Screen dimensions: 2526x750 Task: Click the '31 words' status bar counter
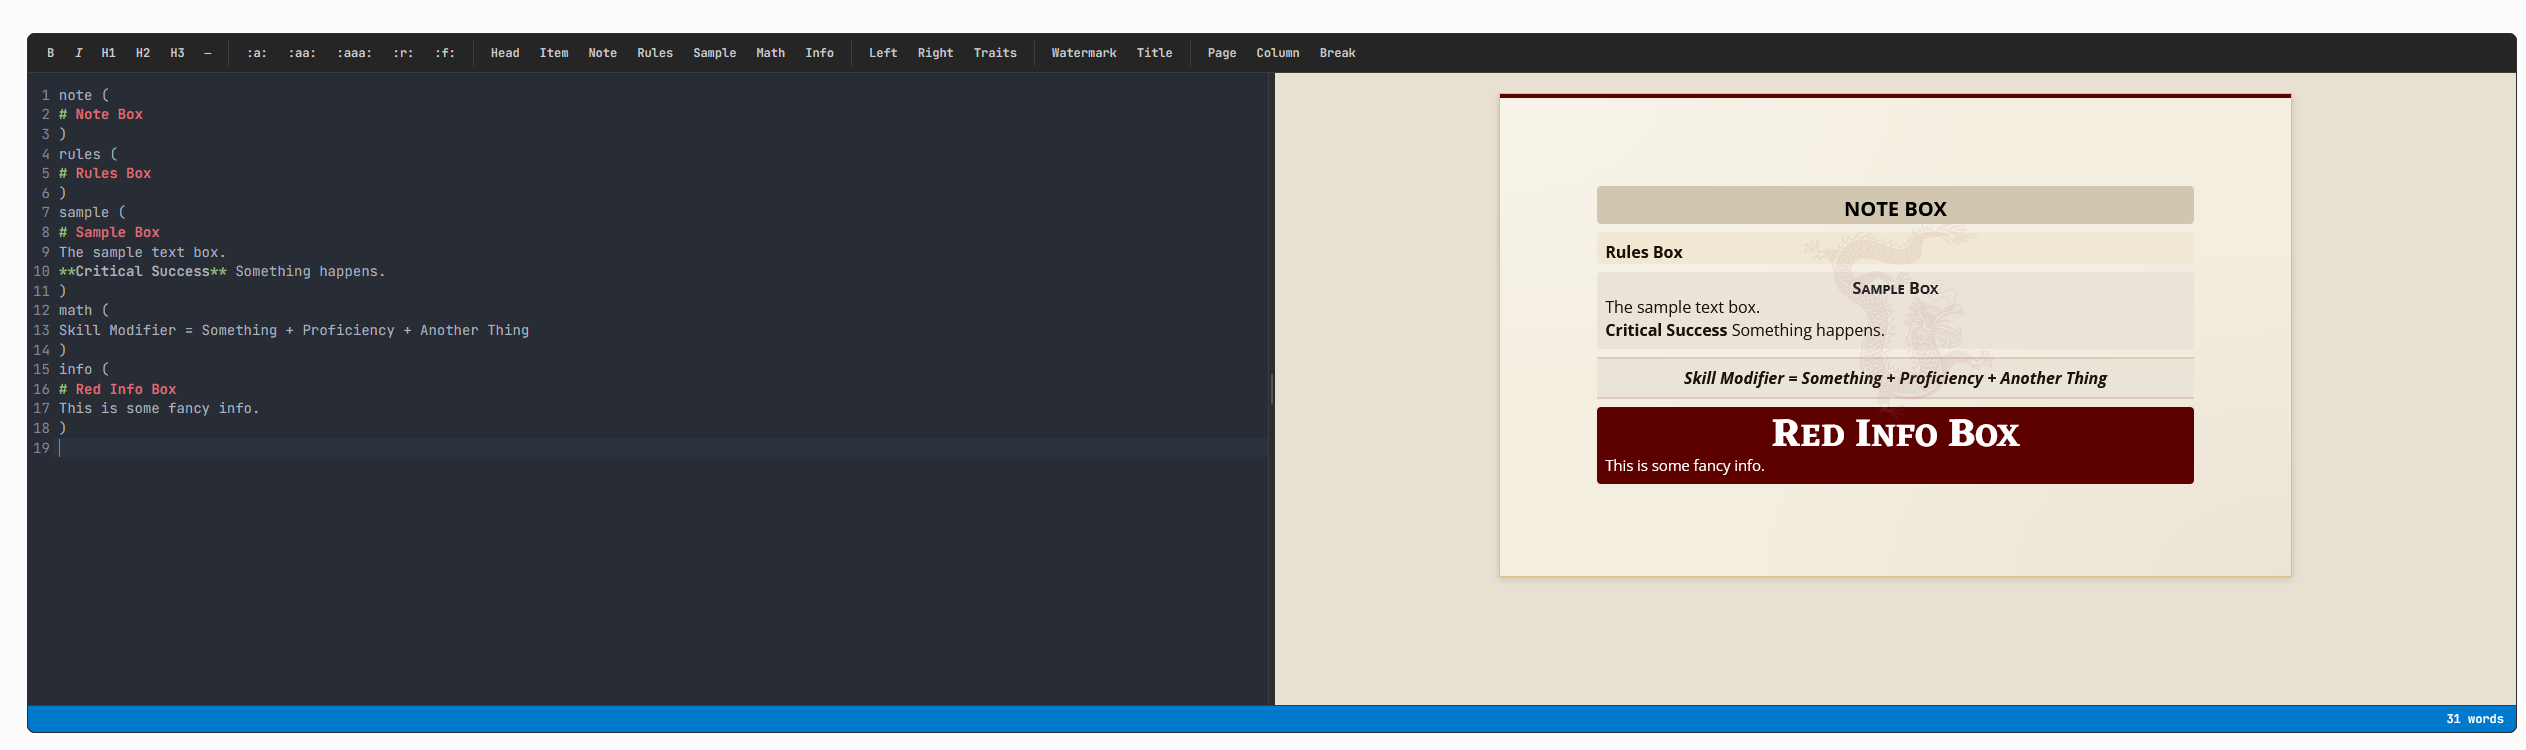[2474, 719]
